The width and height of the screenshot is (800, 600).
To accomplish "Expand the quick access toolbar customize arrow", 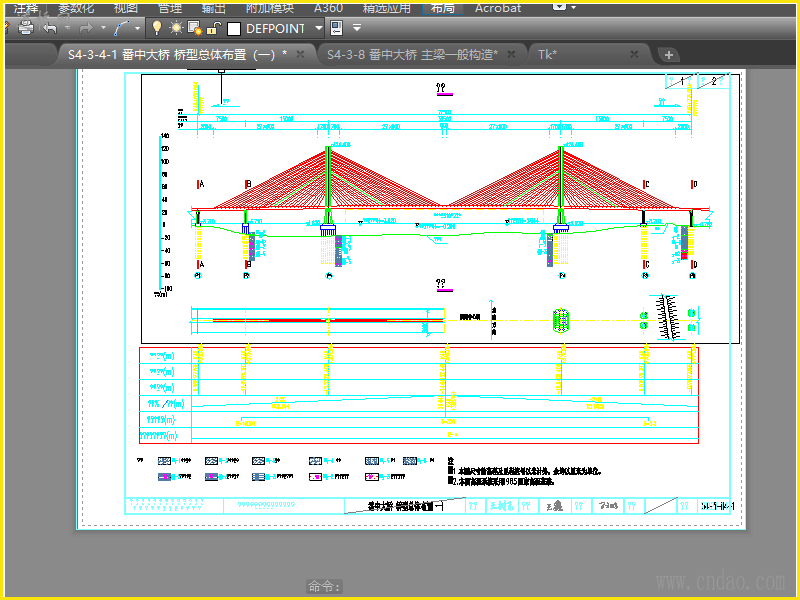I will coord(356,28).
